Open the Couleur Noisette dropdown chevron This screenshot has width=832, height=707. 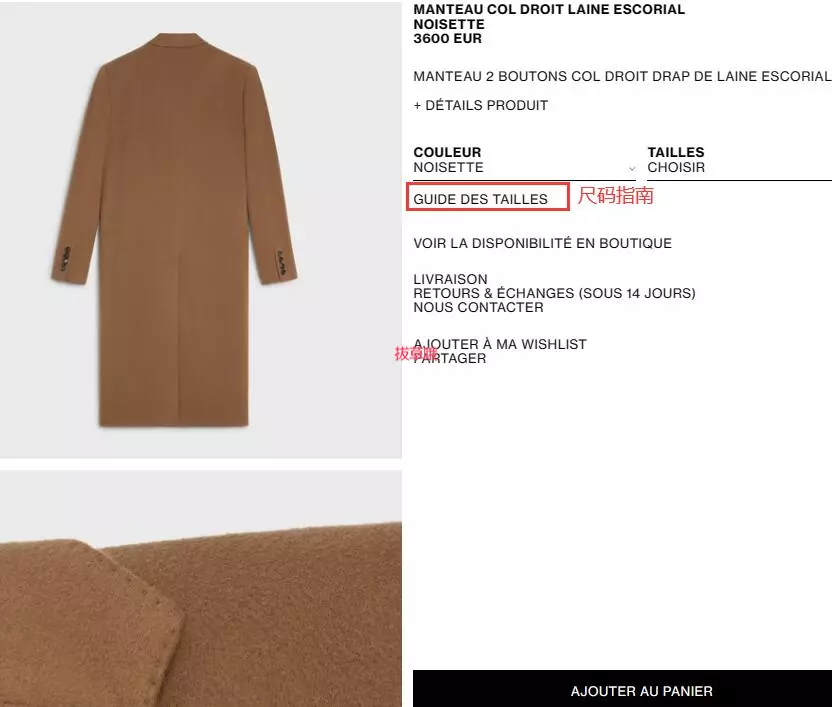coord(631,168)
